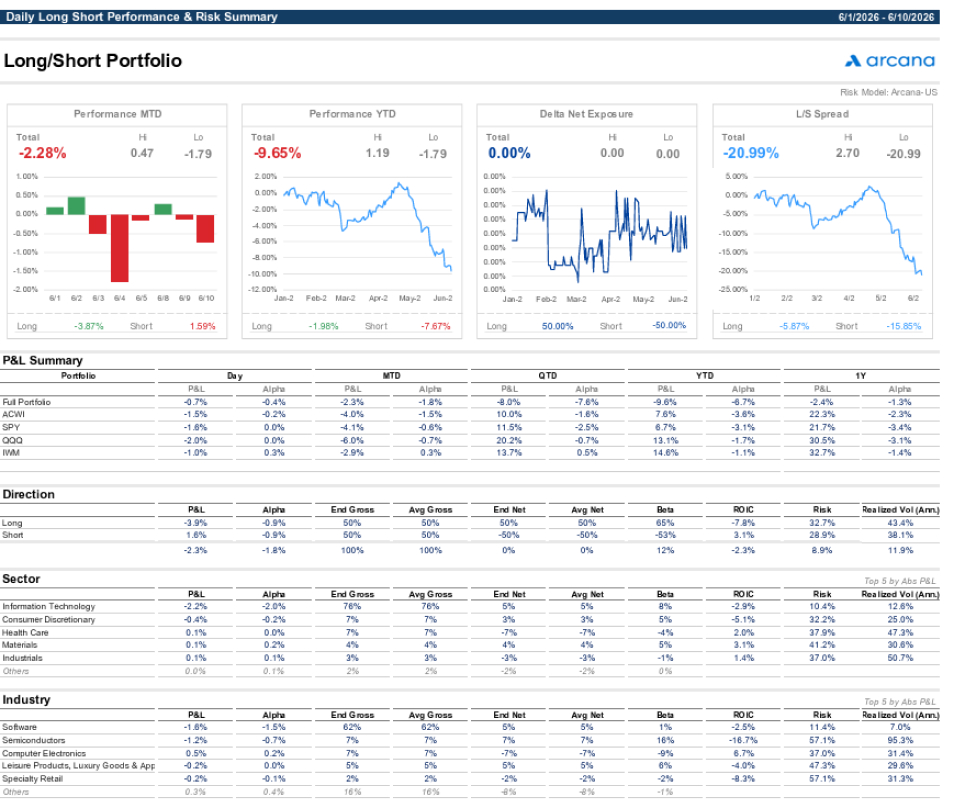Image resolution: width=960 pixels, height=808 pixels.
Task: Select the -7.67% Short value under Performance YTD
Action: click(435, 326)
